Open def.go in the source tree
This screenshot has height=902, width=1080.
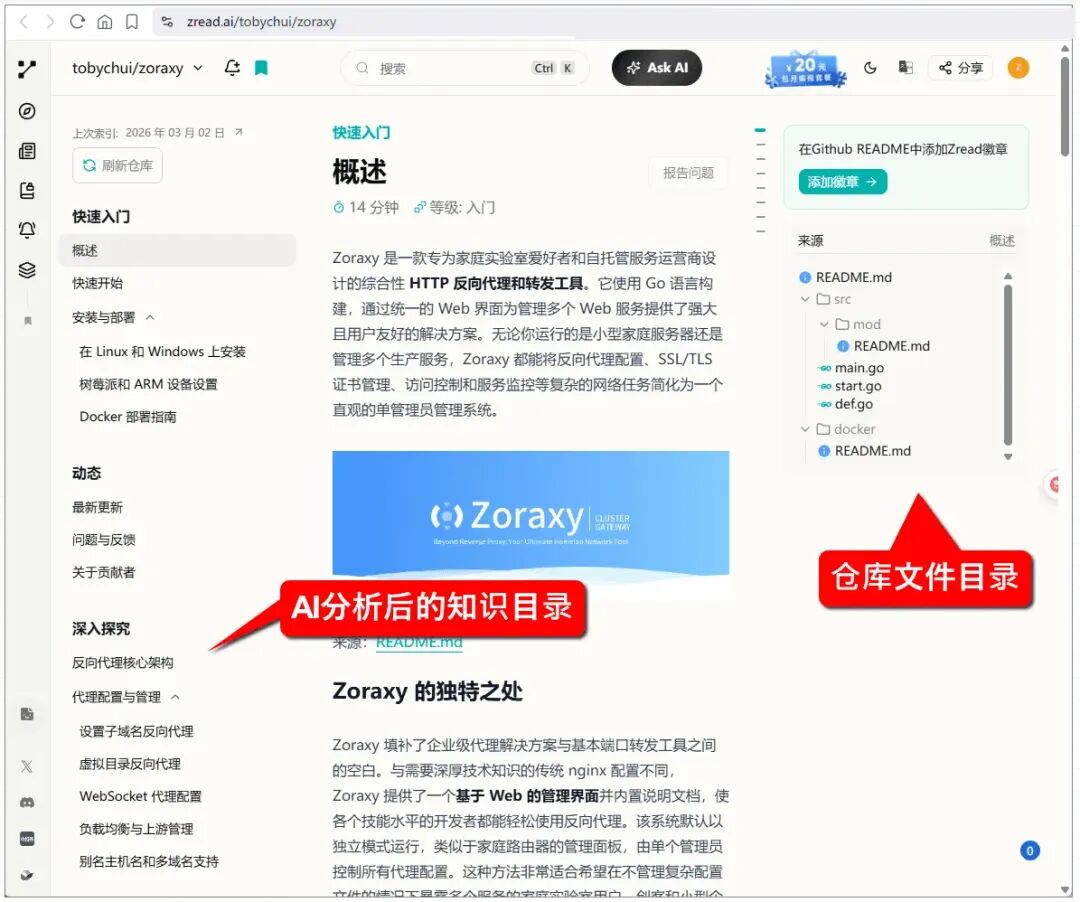[x=853, y=403]
